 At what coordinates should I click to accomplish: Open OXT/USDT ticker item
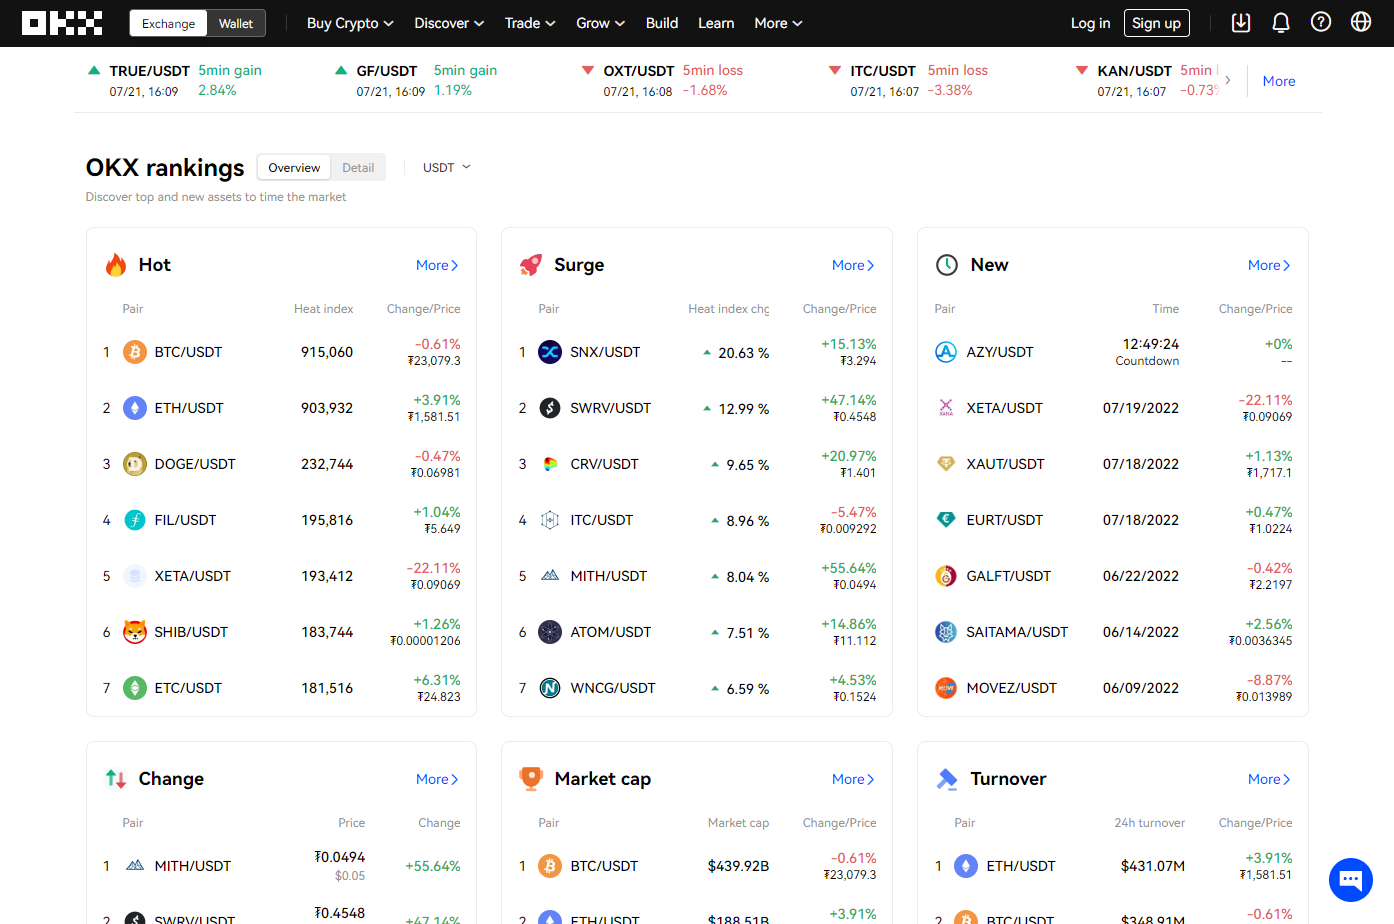coord(664,80)
